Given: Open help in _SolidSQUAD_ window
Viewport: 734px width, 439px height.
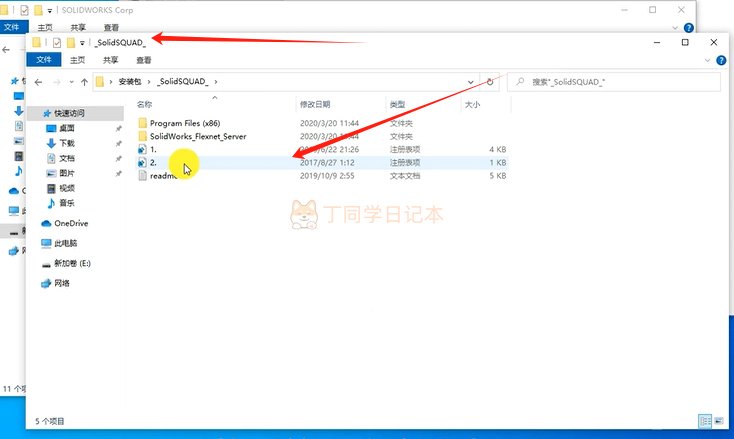Looking at the screenshot, I should [721, 60].
